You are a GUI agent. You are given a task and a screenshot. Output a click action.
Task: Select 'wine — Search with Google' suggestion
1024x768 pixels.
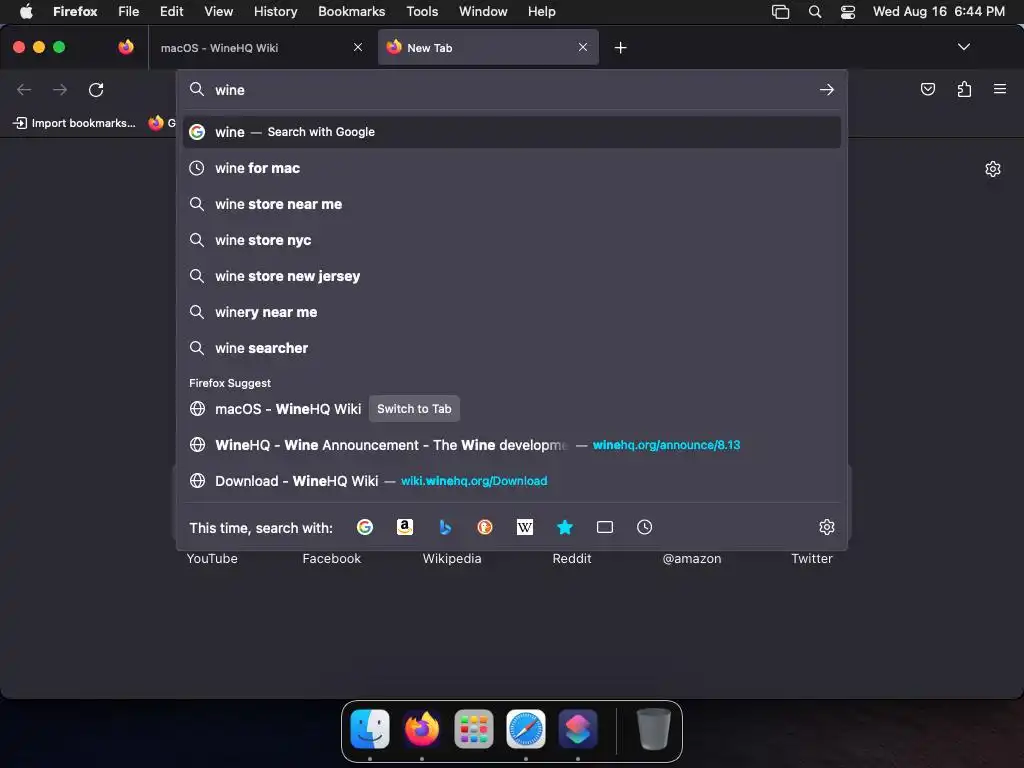(x=512, y=132)
